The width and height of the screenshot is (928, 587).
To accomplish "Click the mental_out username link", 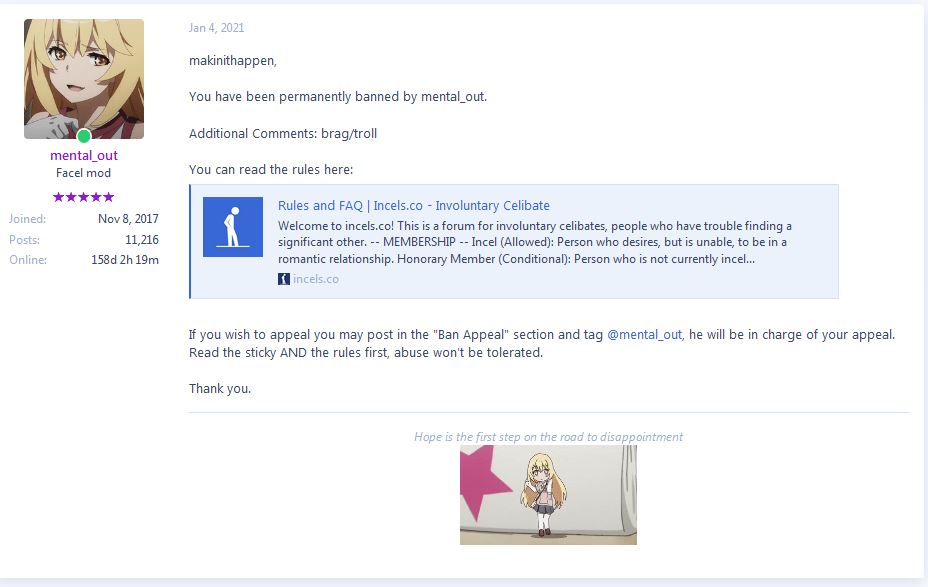I will (x=83, y=155).
